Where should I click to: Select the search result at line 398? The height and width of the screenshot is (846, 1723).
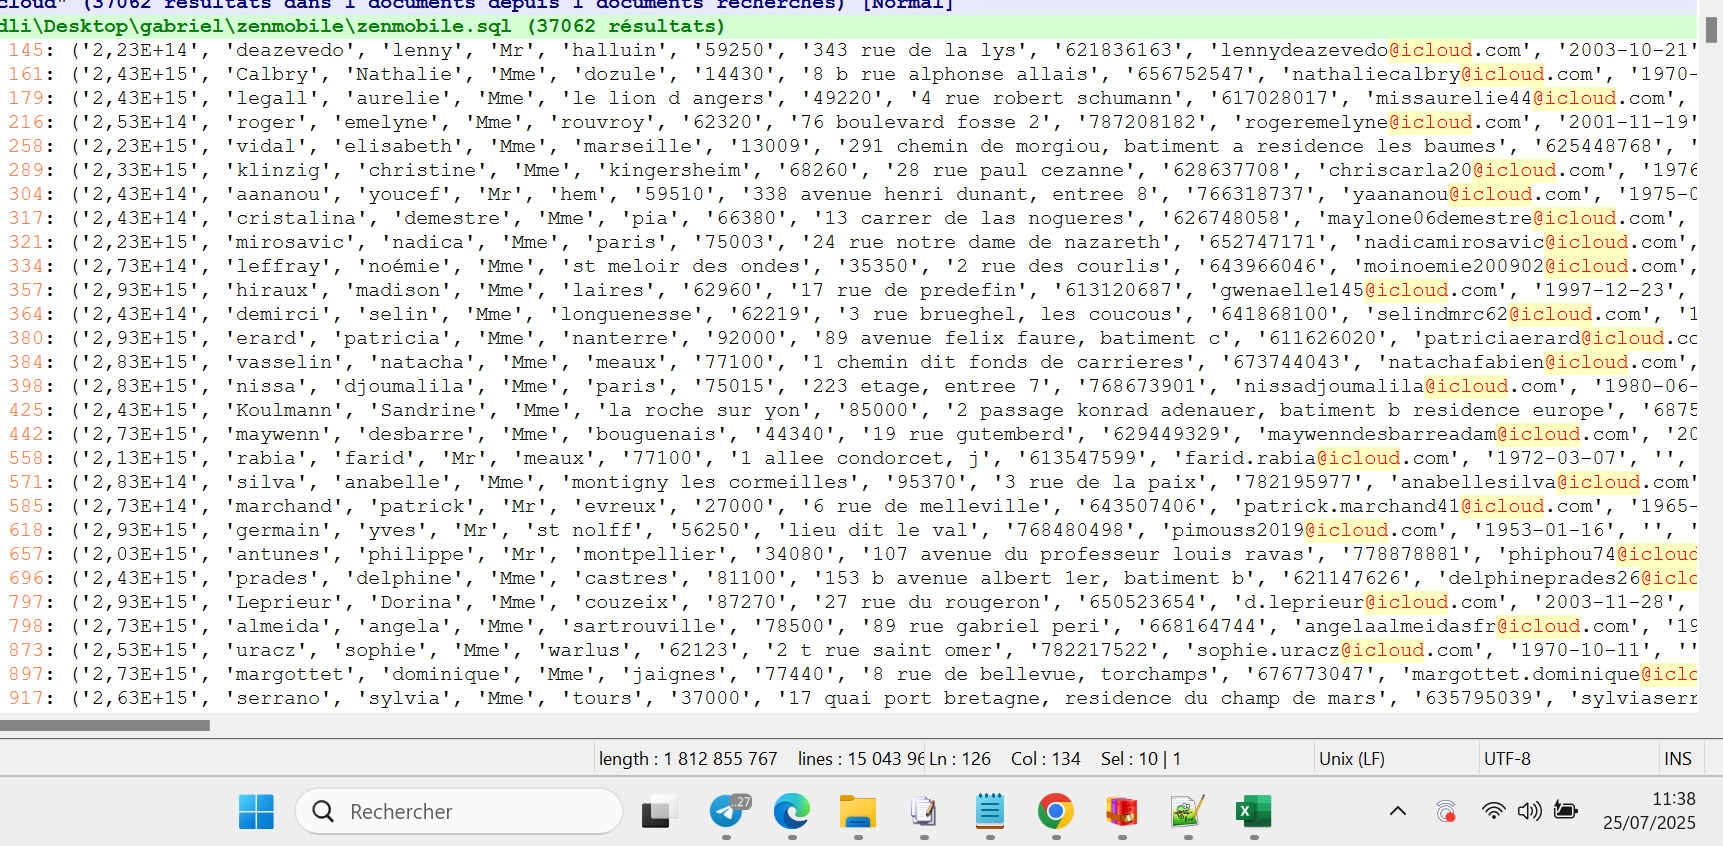coord(849,386)
